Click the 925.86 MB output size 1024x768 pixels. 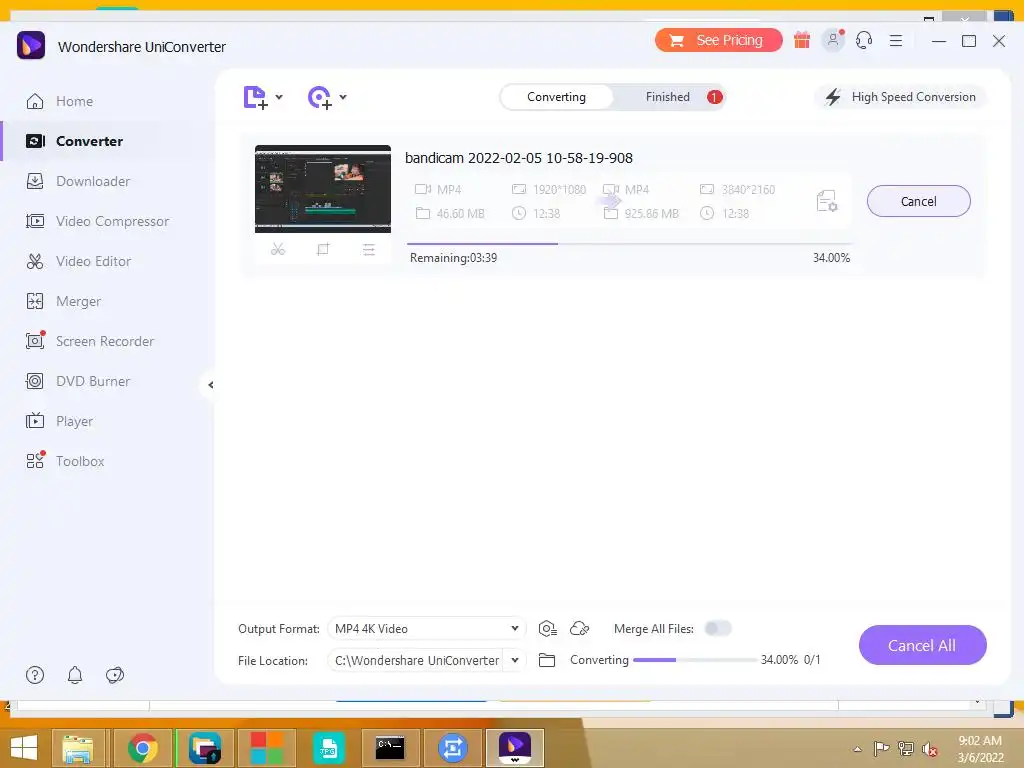(x=651, y=214)
